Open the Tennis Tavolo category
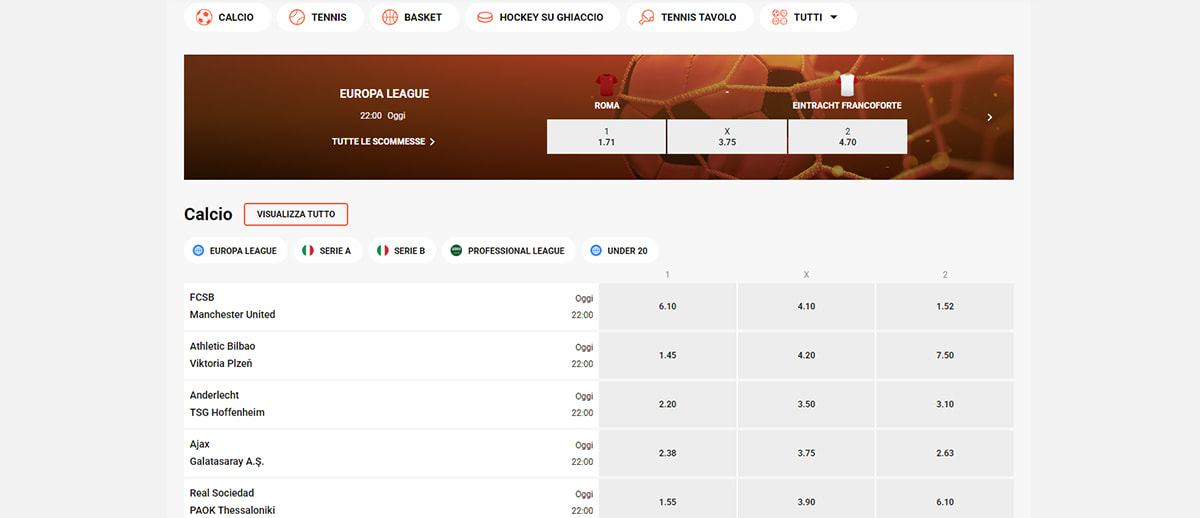 coord(689,17)
